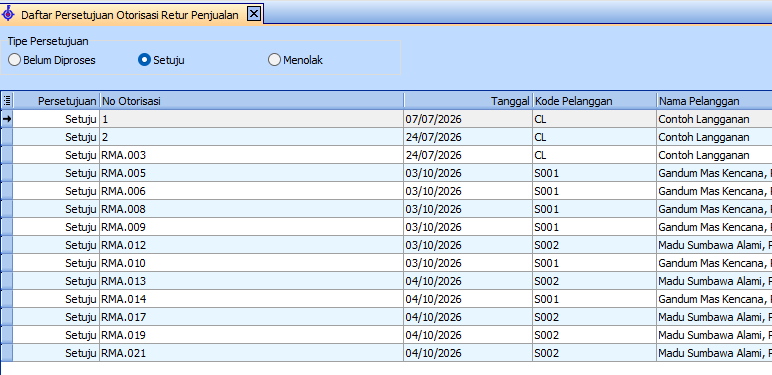Select the RMA.019 cell
The width and height of the screenshot is (772, 375).
pyautogui.click(x=252, y=335)
